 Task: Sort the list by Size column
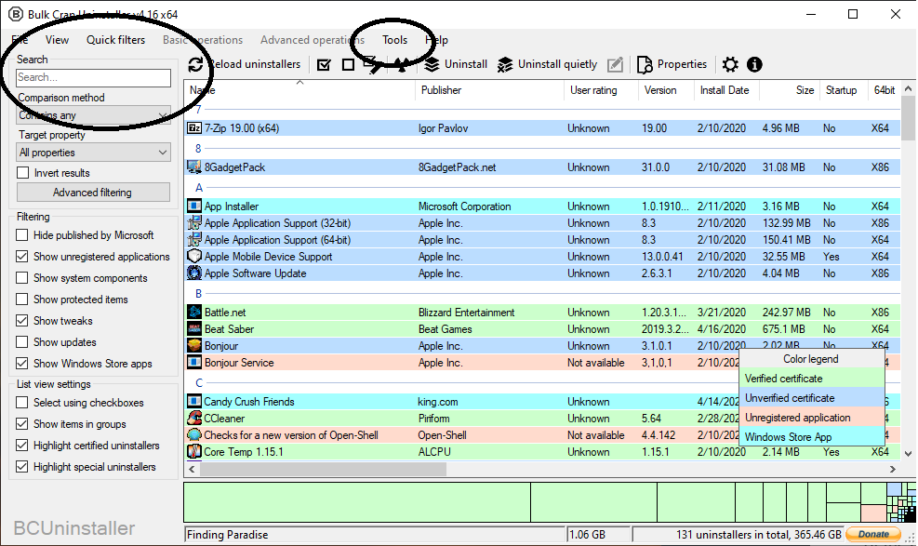pos(790,90)
